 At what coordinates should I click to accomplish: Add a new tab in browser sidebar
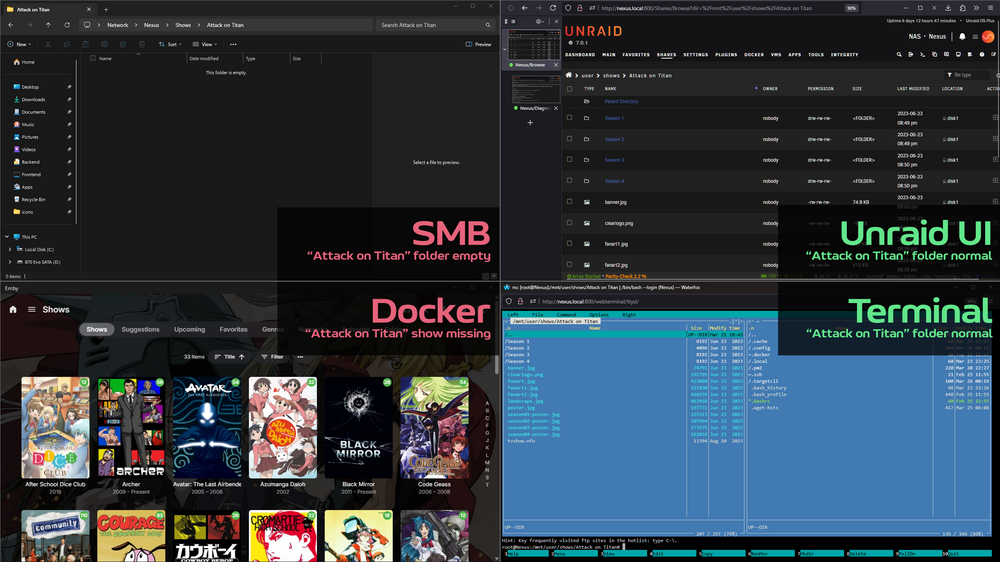(x=530, y=122)
